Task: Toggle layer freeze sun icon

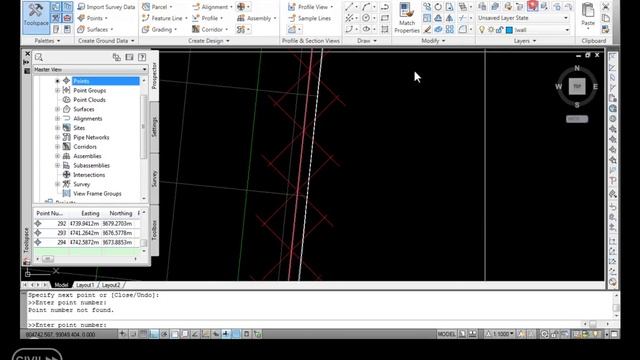Action: (x=491, y=30)
